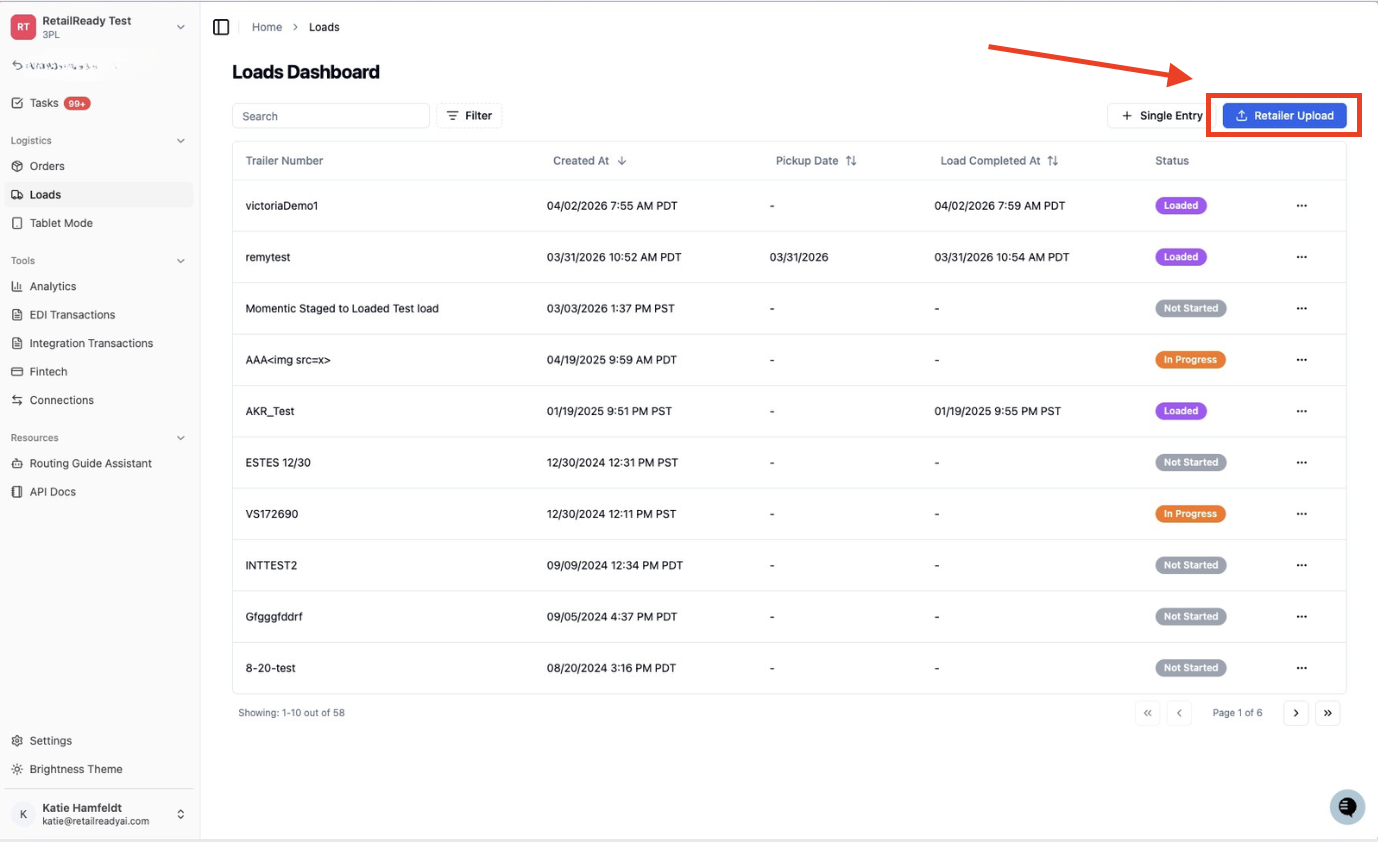This screenshot has width=1378, height=842.
Task: Expand RetailReady Test workspace switcher
Action: coord(181,27)
